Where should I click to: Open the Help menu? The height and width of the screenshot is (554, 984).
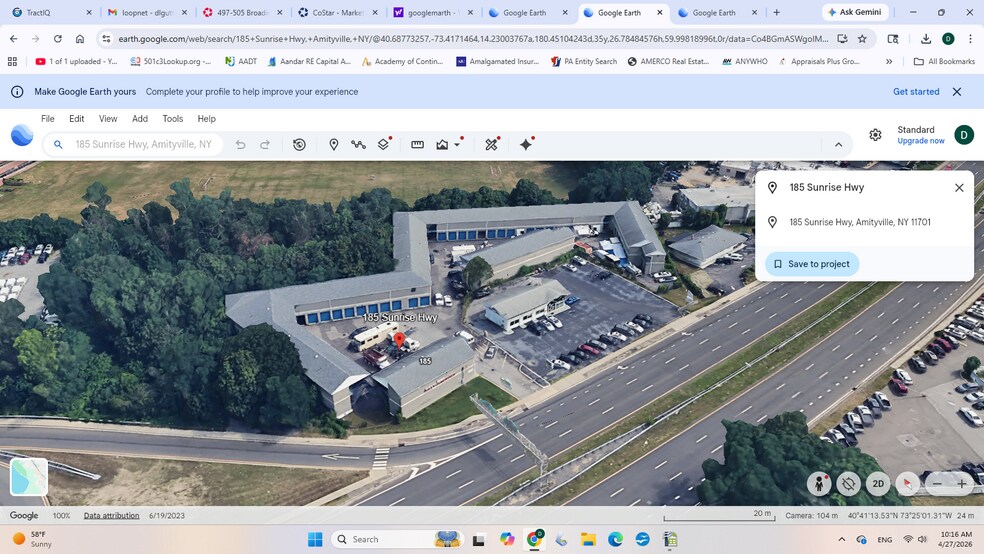click(x=206, y=119)
